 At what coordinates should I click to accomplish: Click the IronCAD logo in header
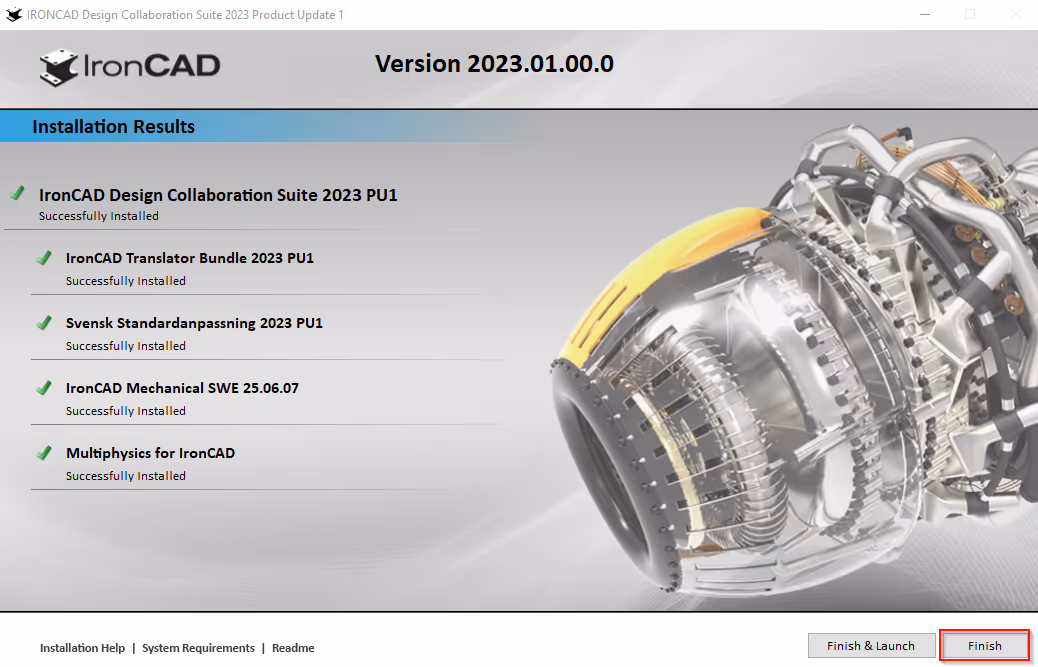click(130, 67)
